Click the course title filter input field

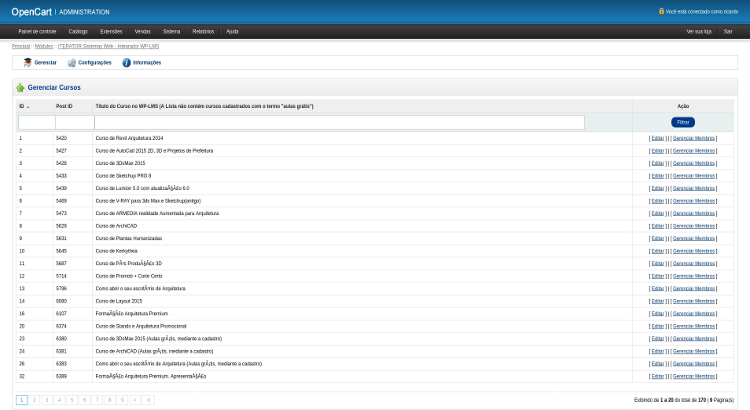pyautogui.click(x=340, y=122)
